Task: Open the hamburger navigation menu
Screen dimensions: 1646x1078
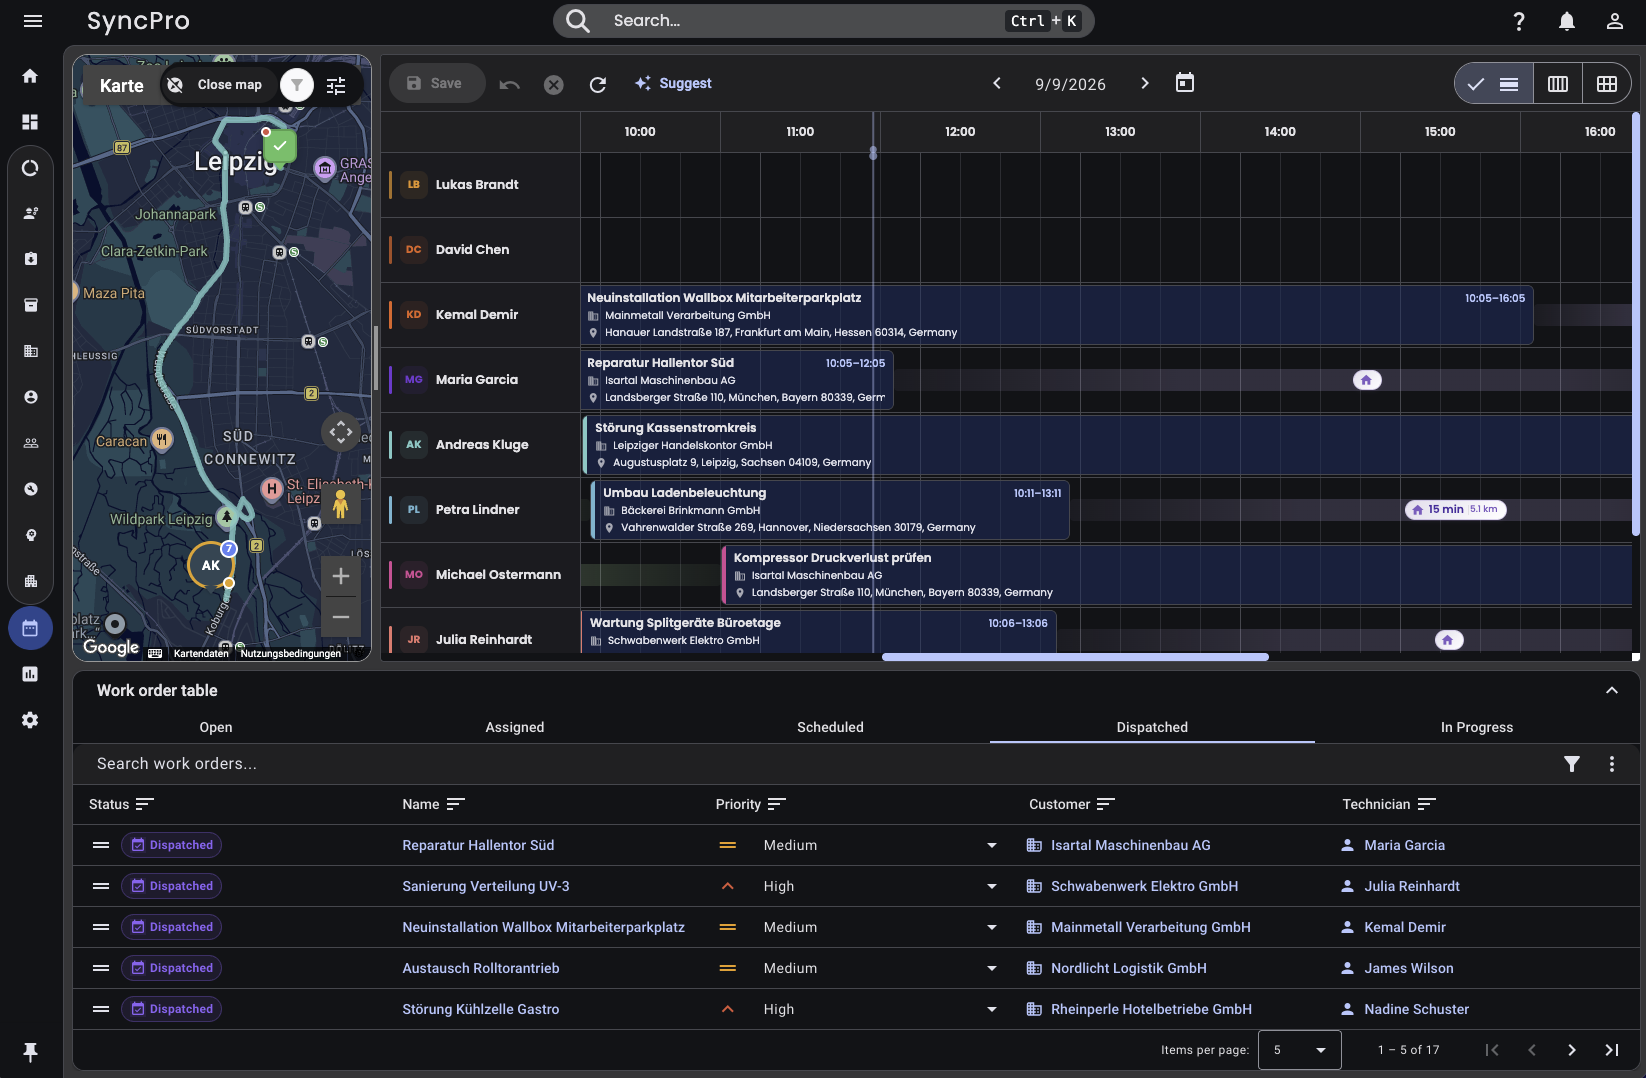Action: [32, 21]
